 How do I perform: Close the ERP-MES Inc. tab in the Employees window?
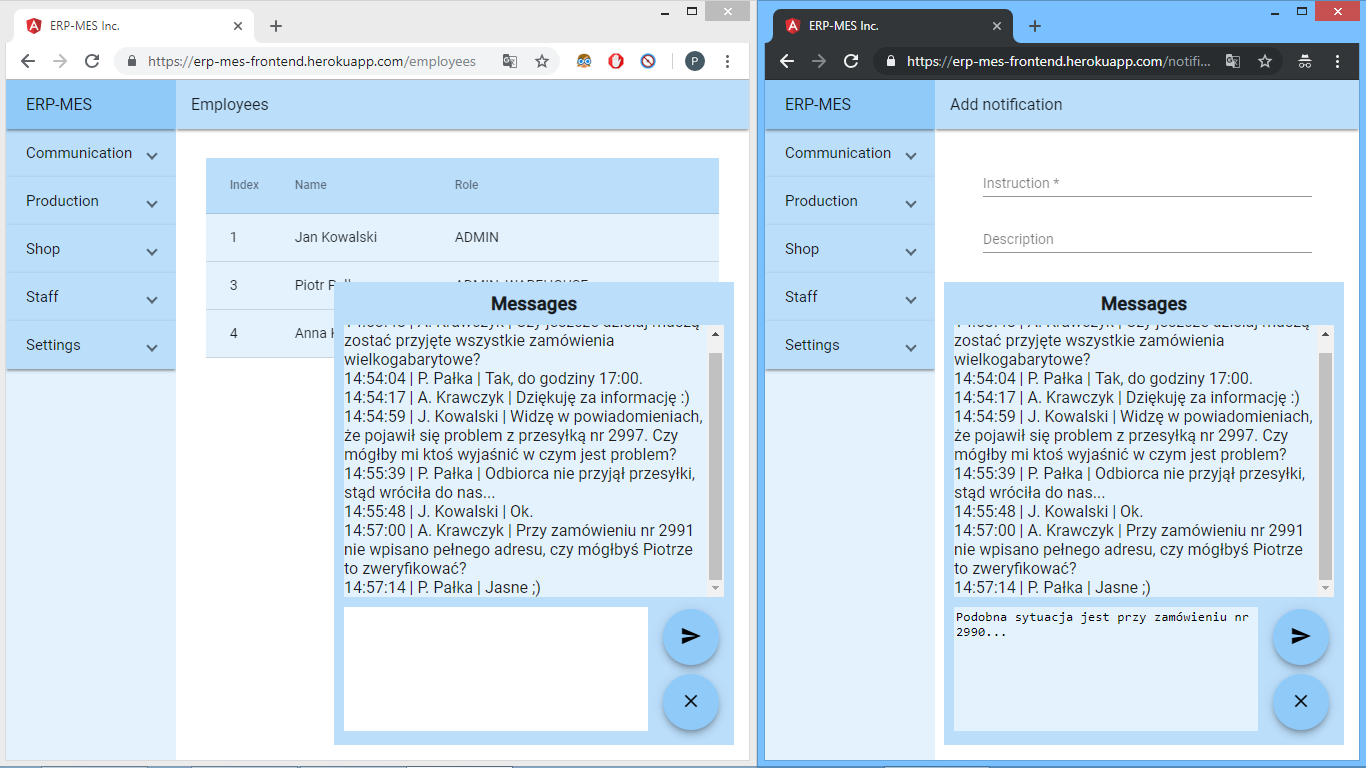tap(238, 26)
